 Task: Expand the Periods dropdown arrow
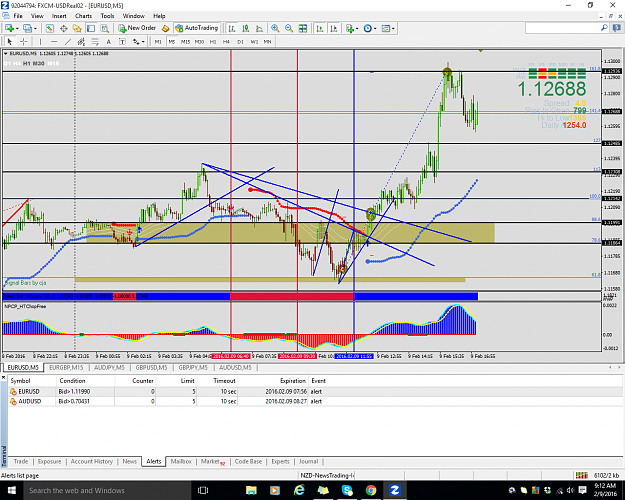pos(375,29)
